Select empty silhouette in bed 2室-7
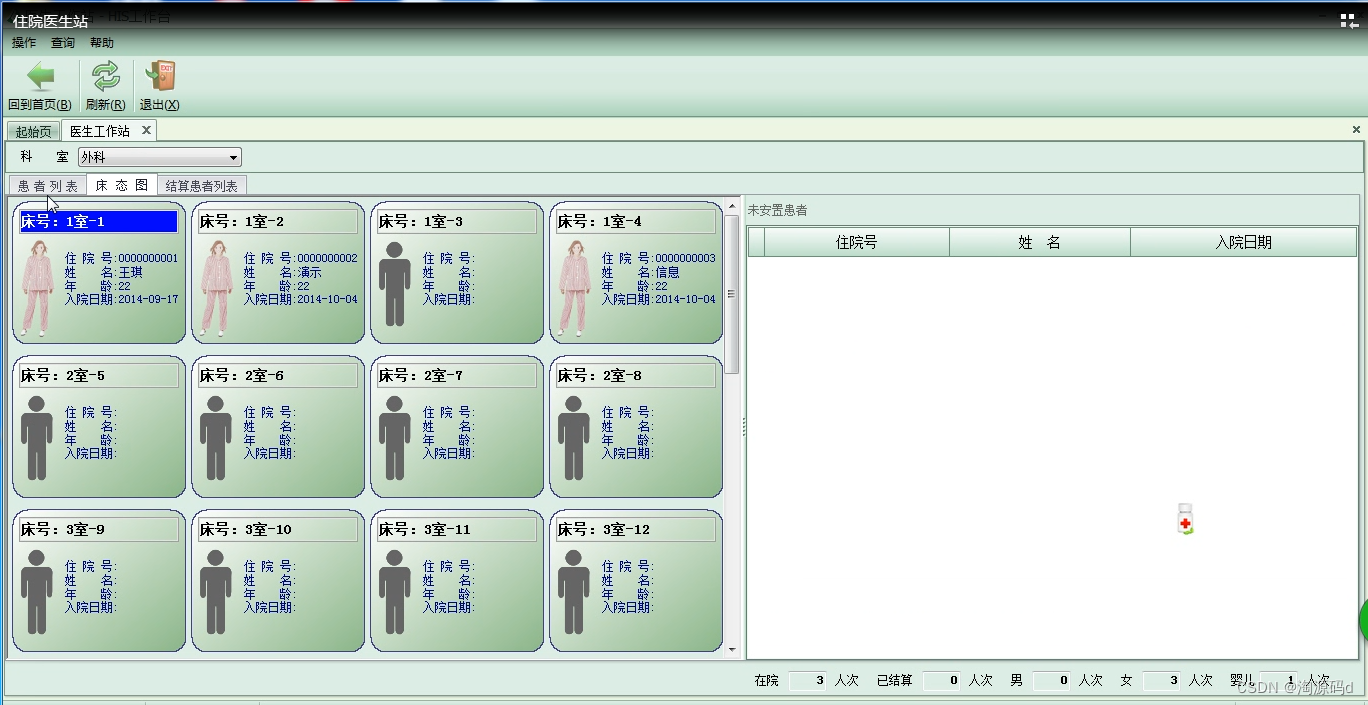This screenshot has width=1368, height=705. (395, 438)
